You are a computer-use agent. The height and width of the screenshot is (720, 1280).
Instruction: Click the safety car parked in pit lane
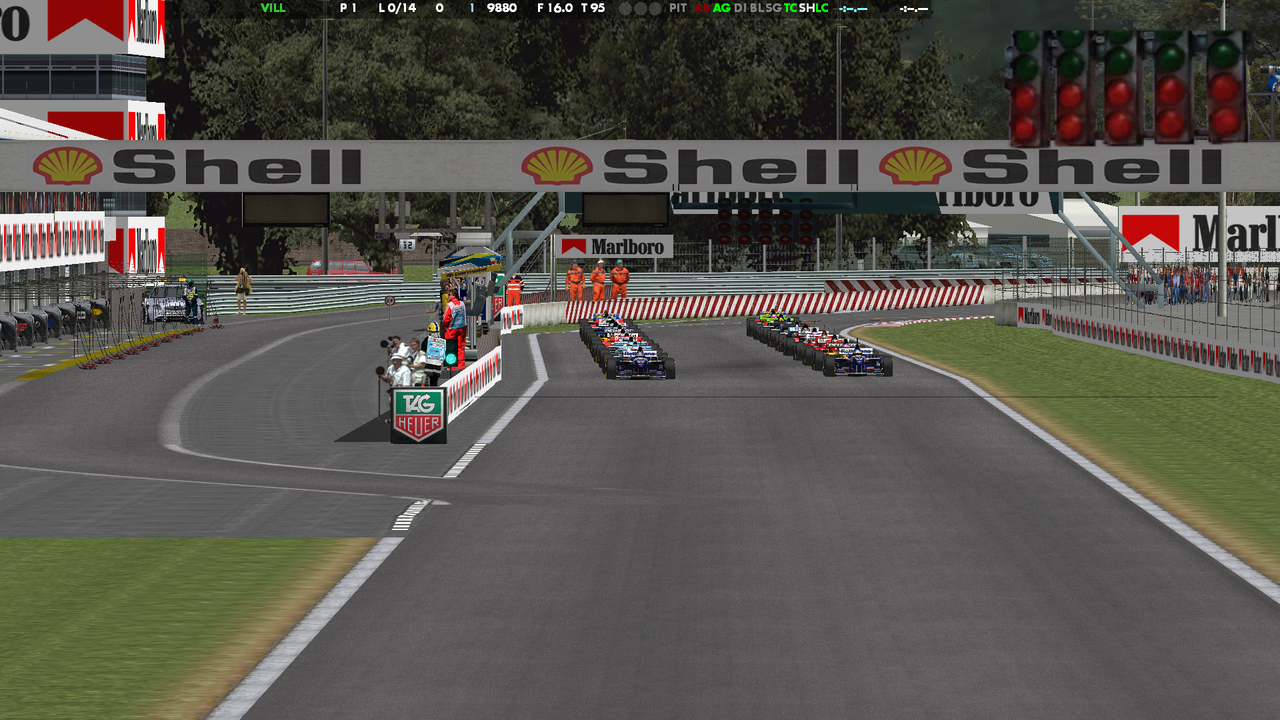pos(171,303)
